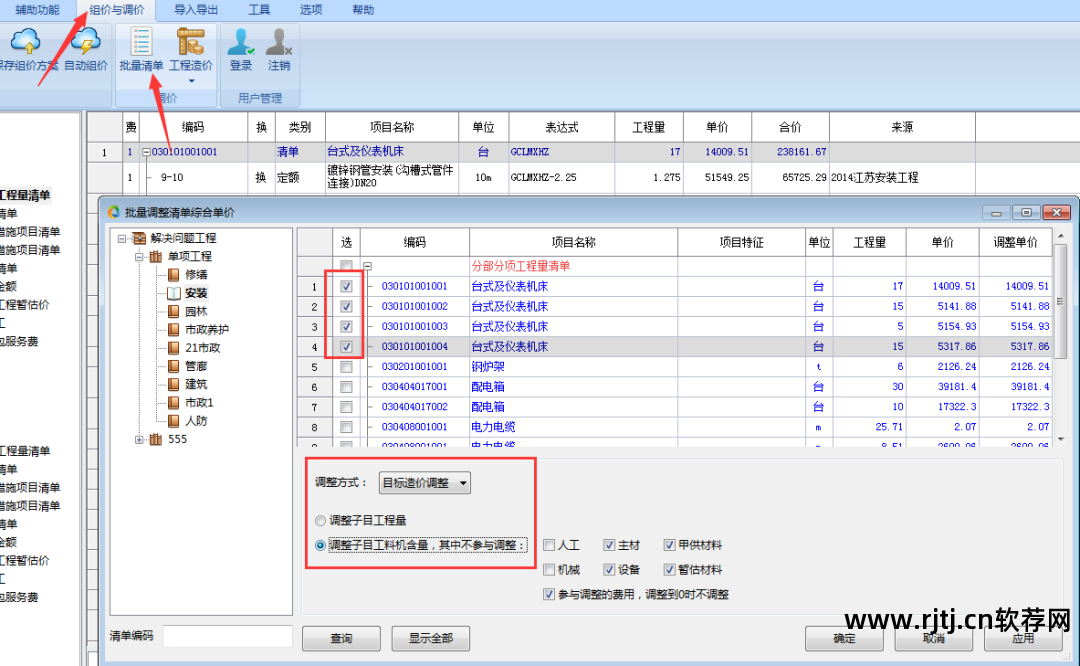Check the row 5 钢炉架 checkbox
This screenshot has width=1080, height=666.
[346, 367]
